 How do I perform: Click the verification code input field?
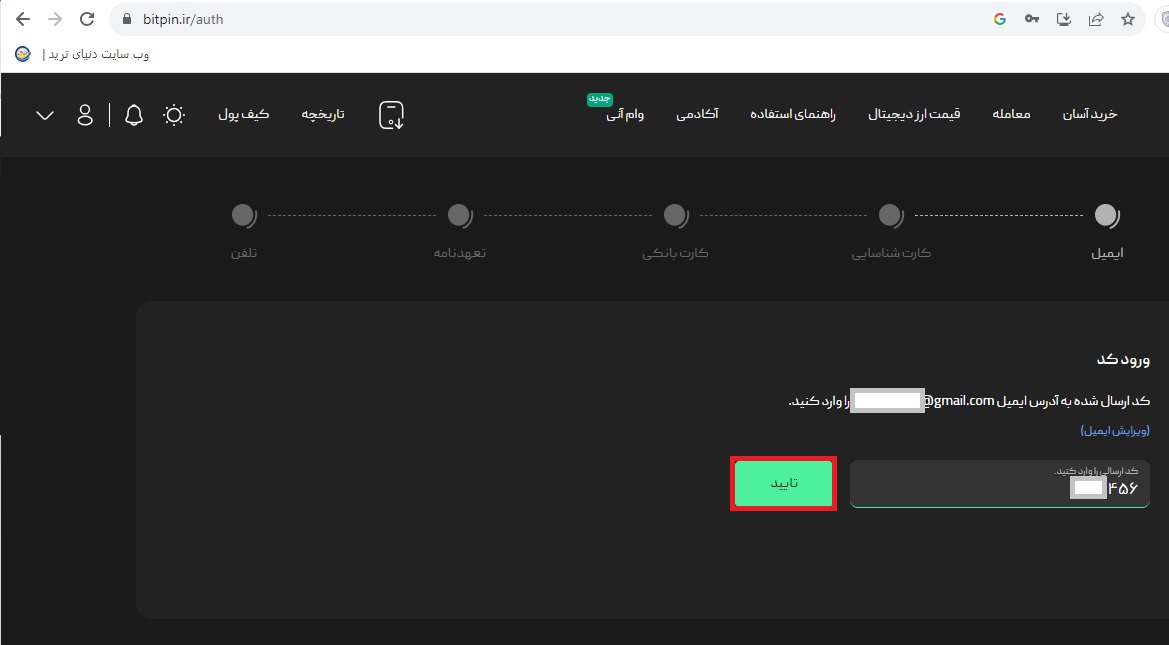(x=1000, y=484)
